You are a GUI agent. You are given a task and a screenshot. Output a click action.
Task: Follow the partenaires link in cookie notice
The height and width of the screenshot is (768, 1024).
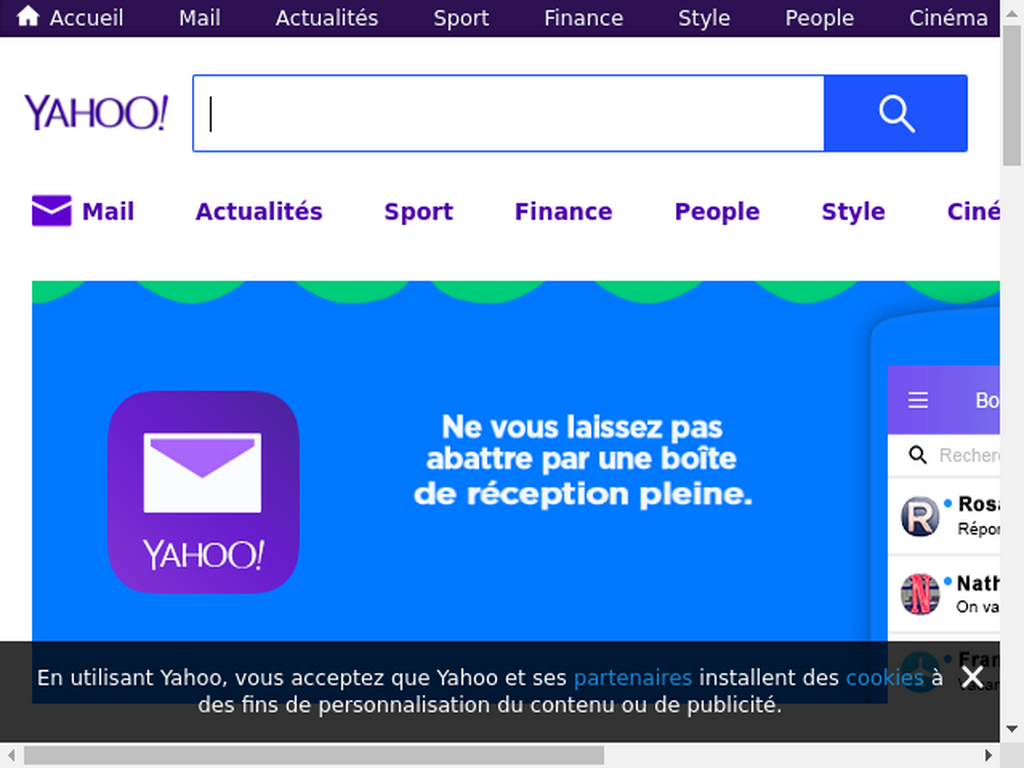point(632,678)
